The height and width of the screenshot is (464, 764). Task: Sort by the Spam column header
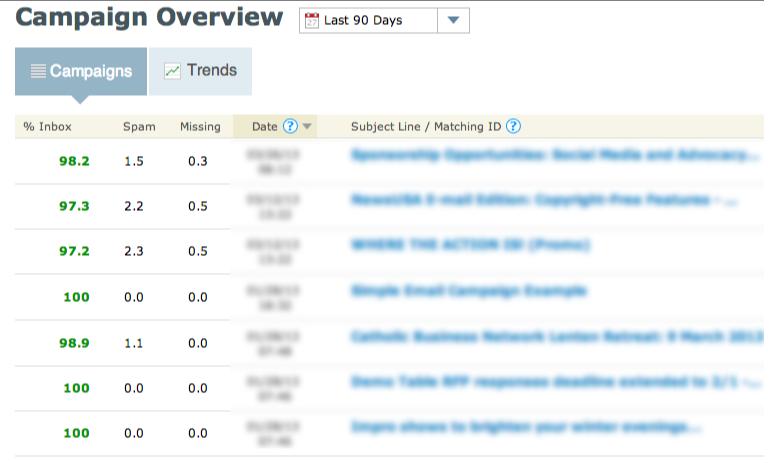(x=139, y=127)
